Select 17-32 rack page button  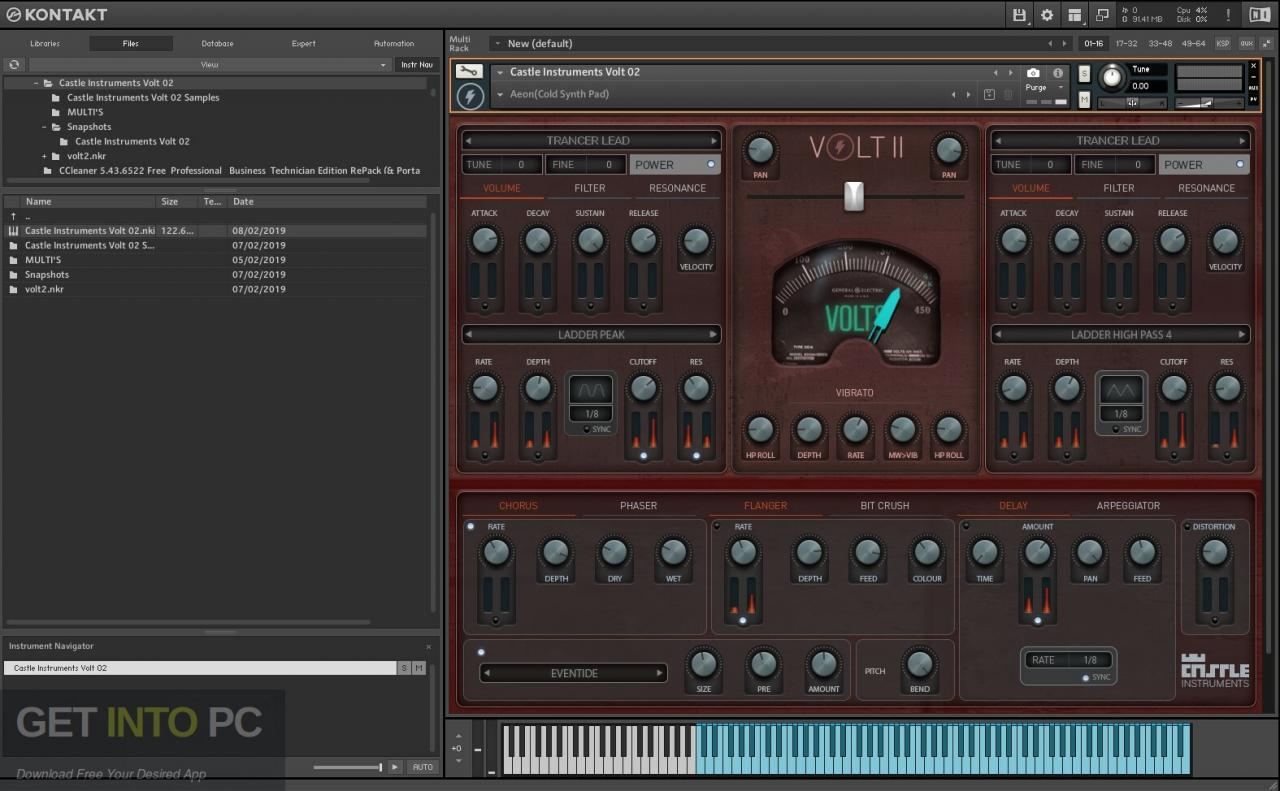tap(1126, 44)
